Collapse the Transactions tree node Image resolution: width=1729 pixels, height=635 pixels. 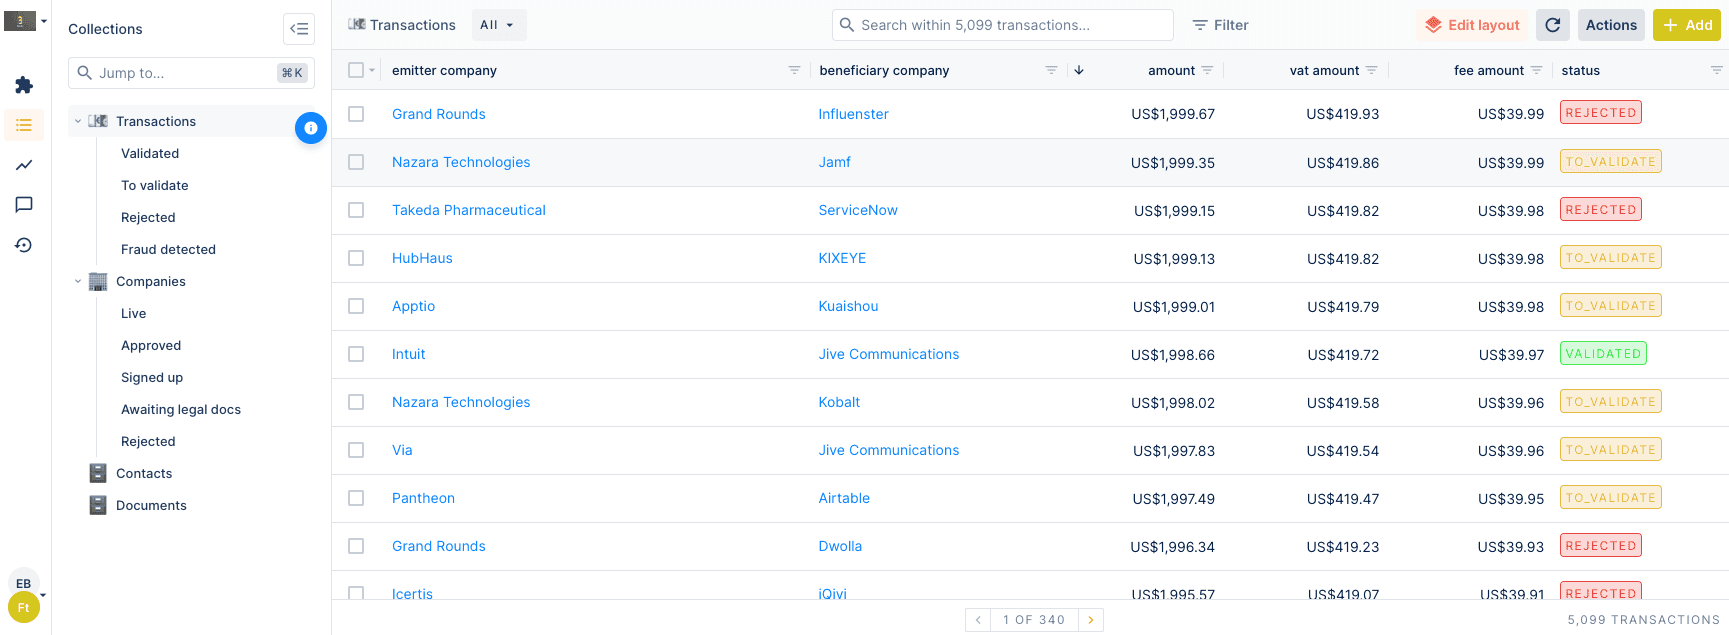tap(78, 121)
